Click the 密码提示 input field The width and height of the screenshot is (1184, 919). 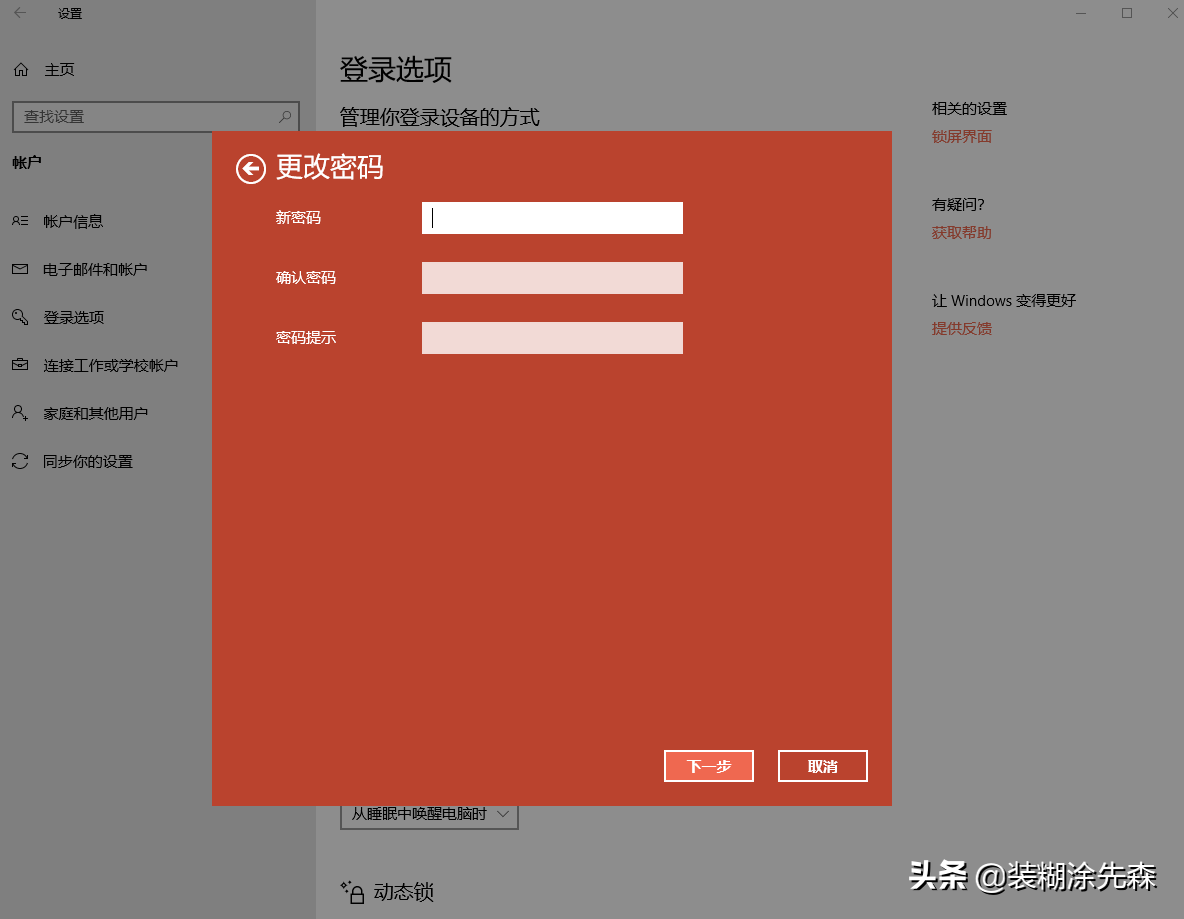click(552, 337)
